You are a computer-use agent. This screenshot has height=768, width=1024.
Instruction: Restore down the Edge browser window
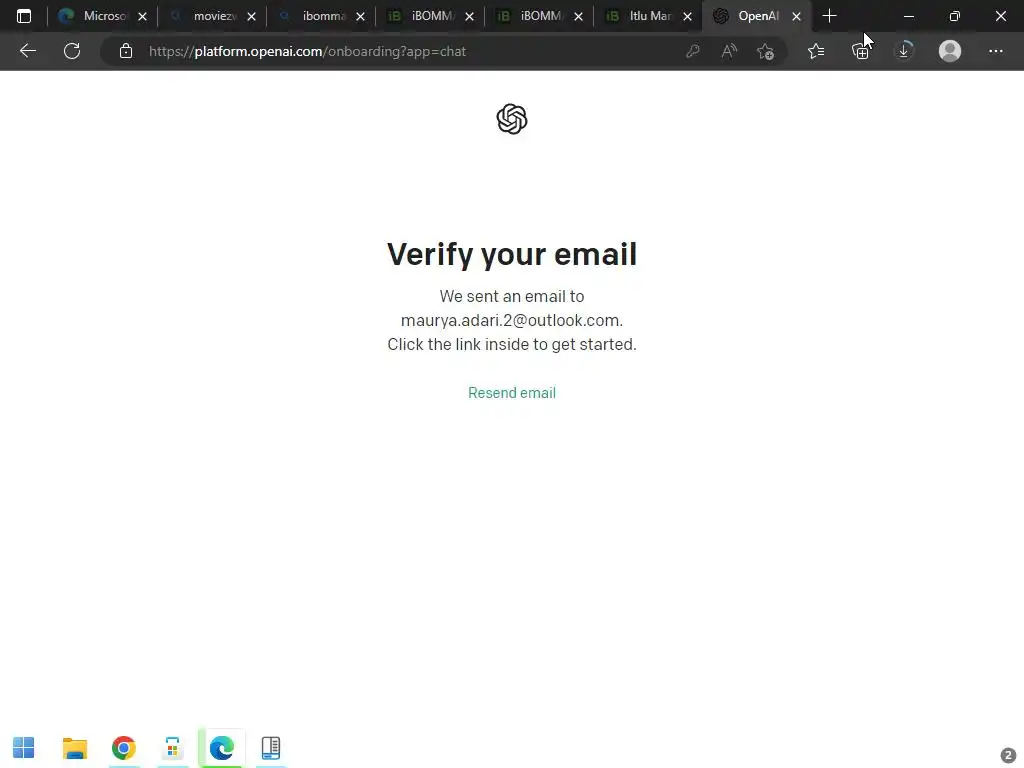(x=954, y=16)
